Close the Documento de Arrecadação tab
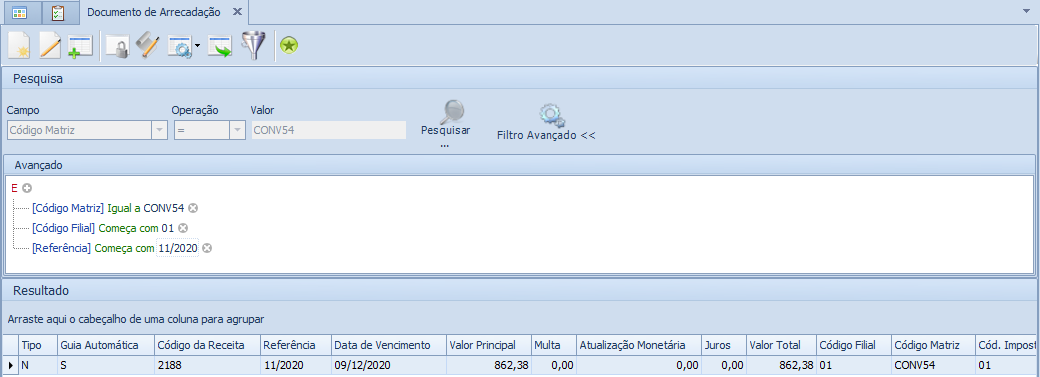 click(x=237, y=13)
